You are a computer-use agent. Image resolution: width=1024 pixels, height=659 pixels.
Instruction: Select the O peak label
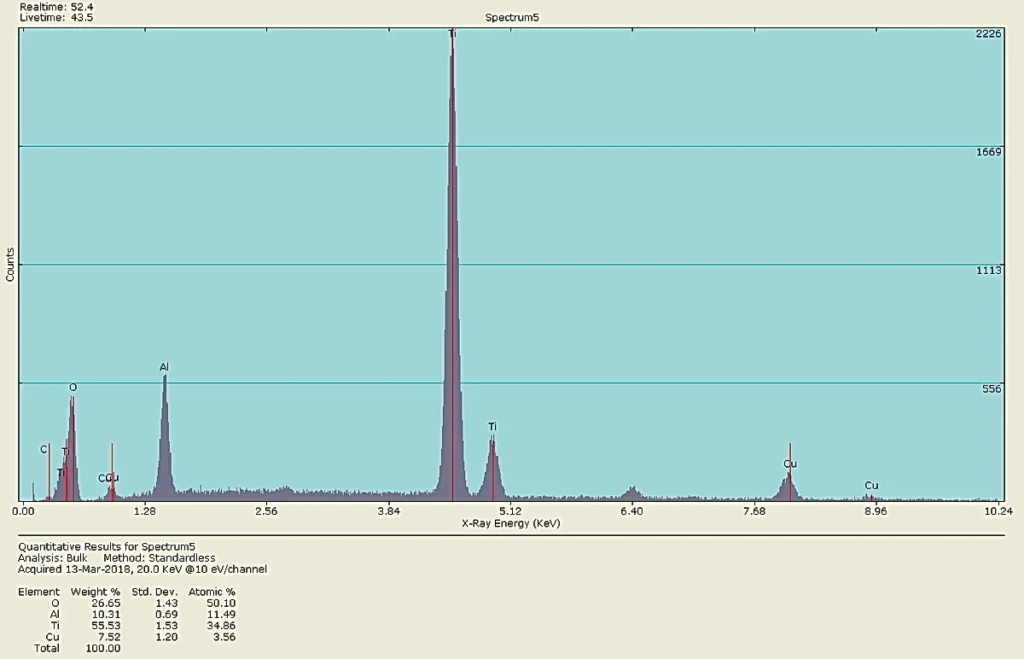tap(72, 387)
